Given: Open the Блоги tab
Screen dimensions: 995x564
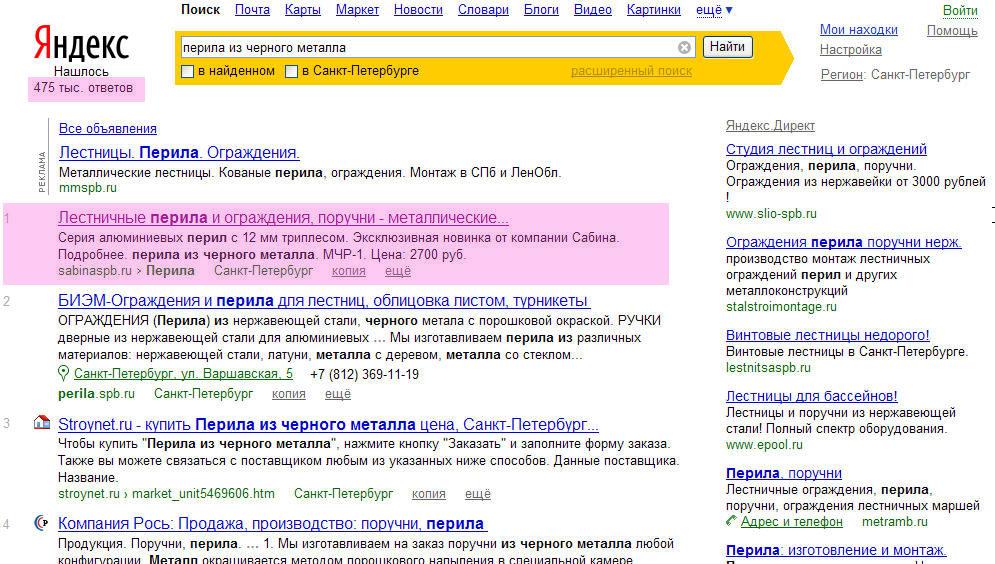Looking at the screenshot, I should tap(541, 10).
